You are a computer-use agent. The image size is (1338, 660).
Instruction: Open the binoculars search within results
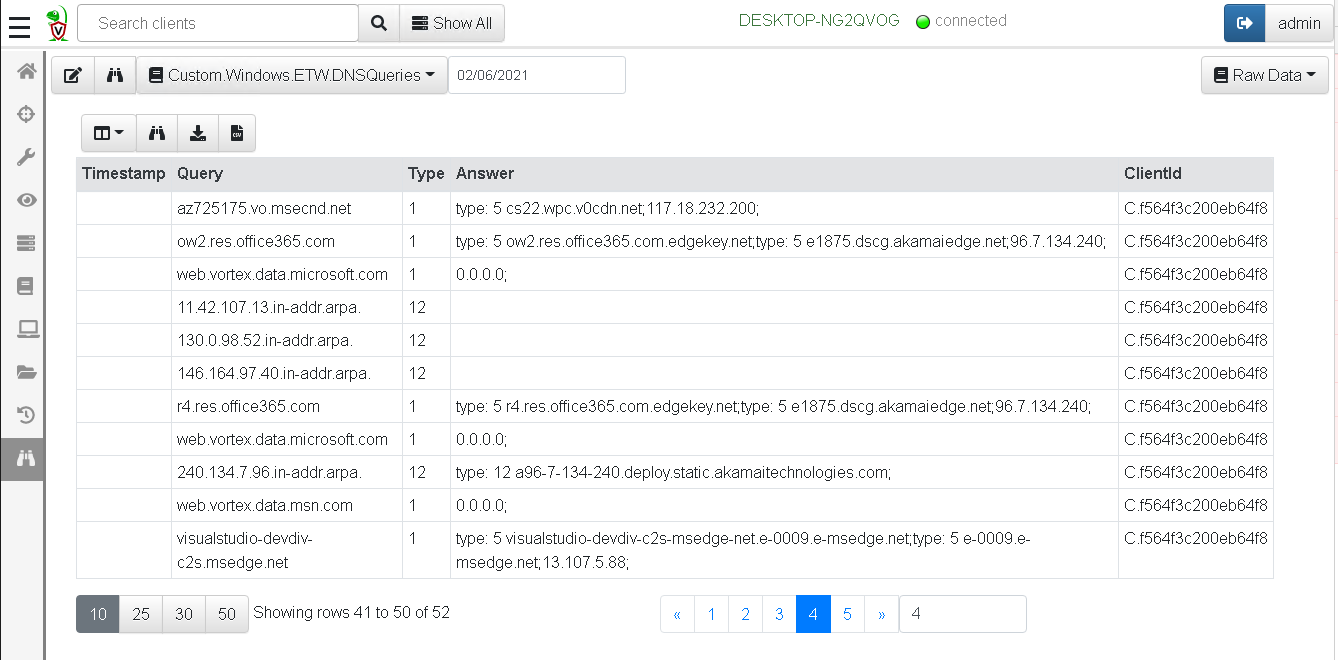coord(156,132)
